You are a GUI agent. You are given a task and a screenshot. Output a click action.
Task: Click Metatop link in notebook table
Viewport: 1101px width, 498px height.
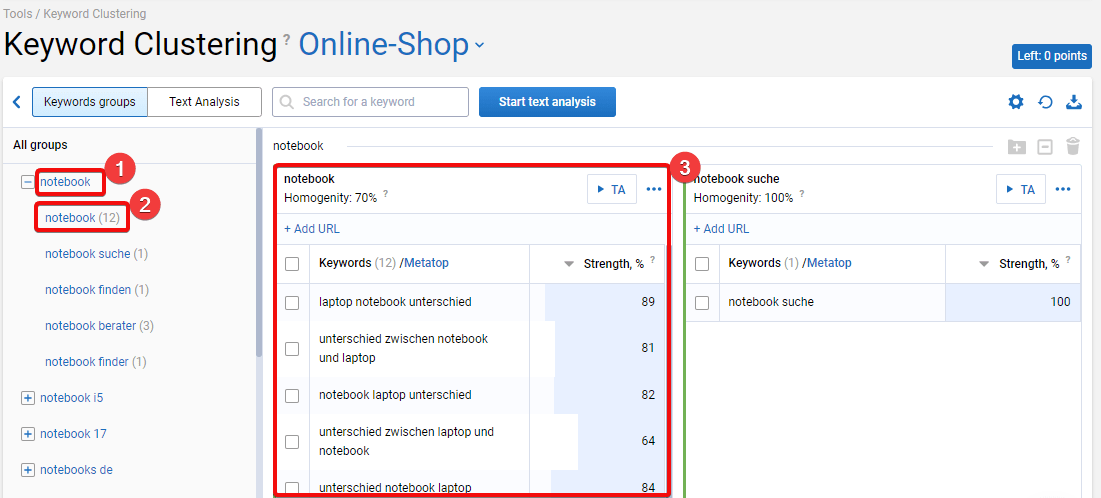(x=426, y=263)
